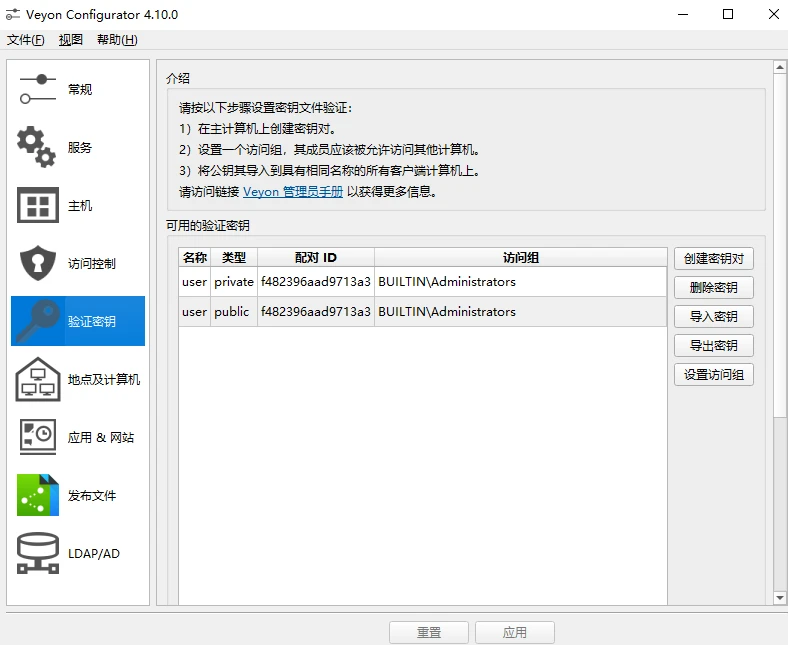
Task: Open the 帮助(H) menu
Action: tap(117, 40)
